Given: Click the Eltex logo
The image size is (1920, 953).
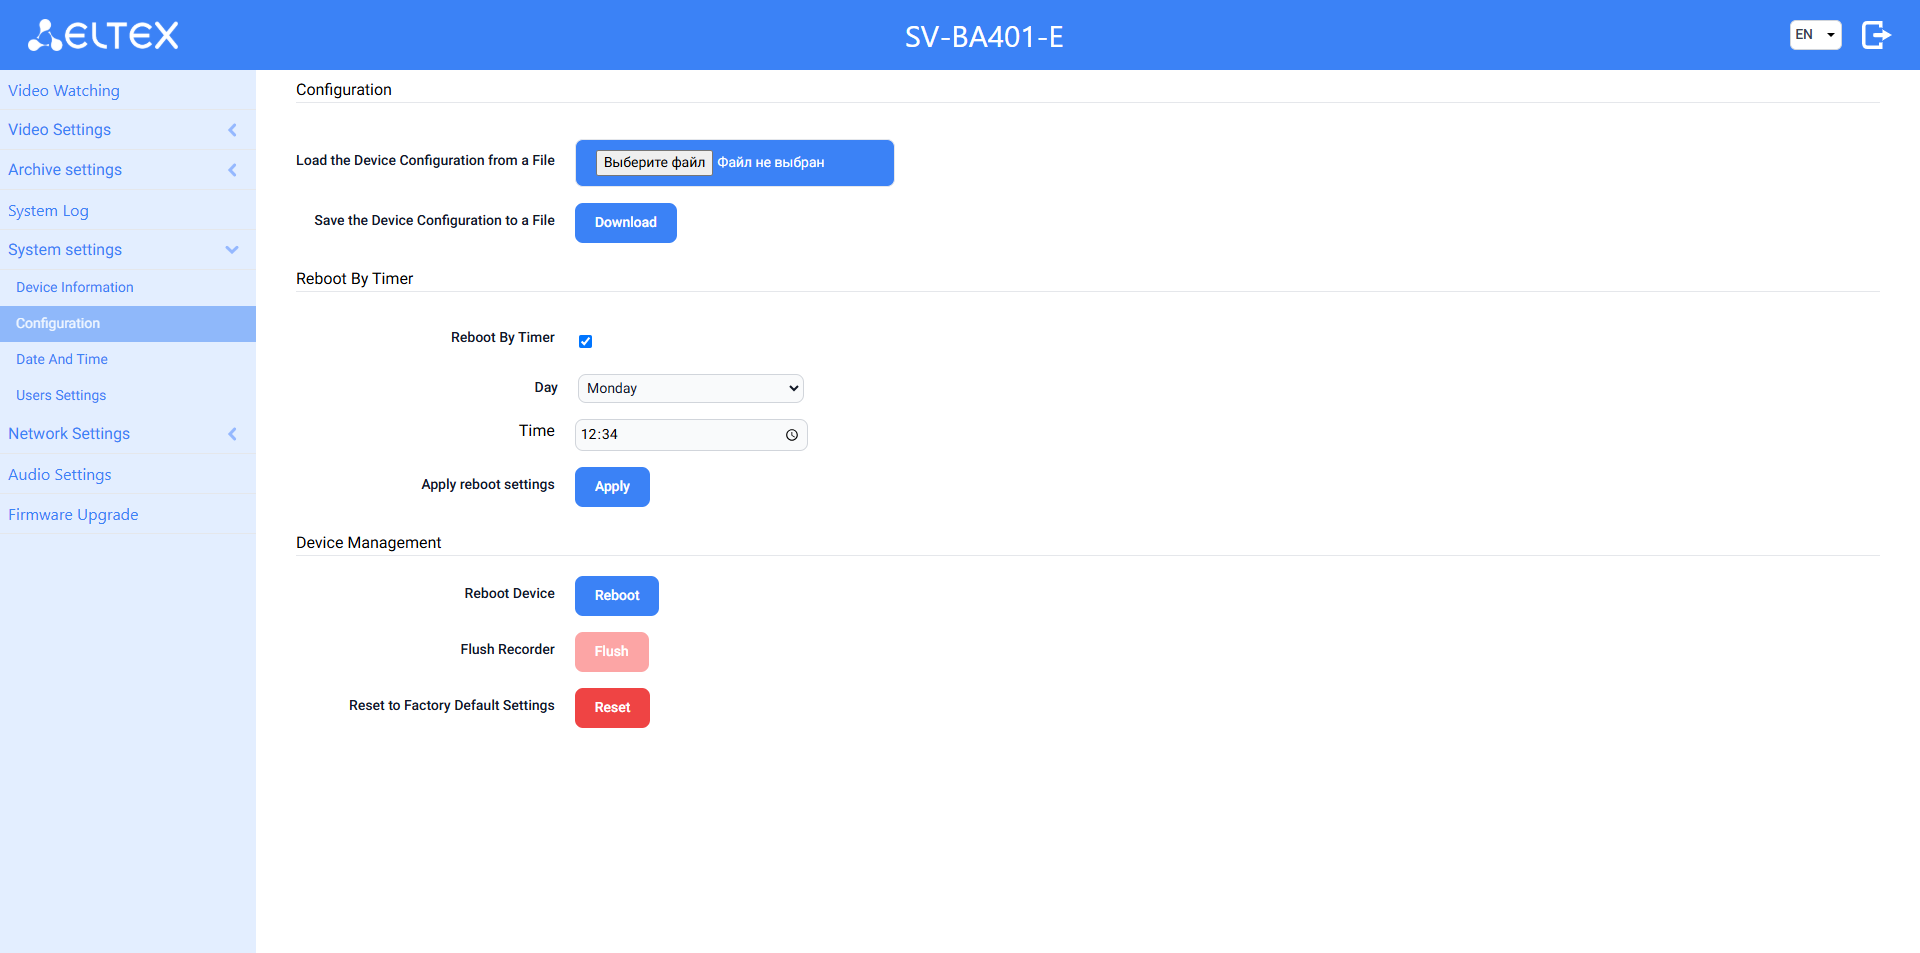Looking at the screenshot, I should pyautogui.click(x=103, y=36).
